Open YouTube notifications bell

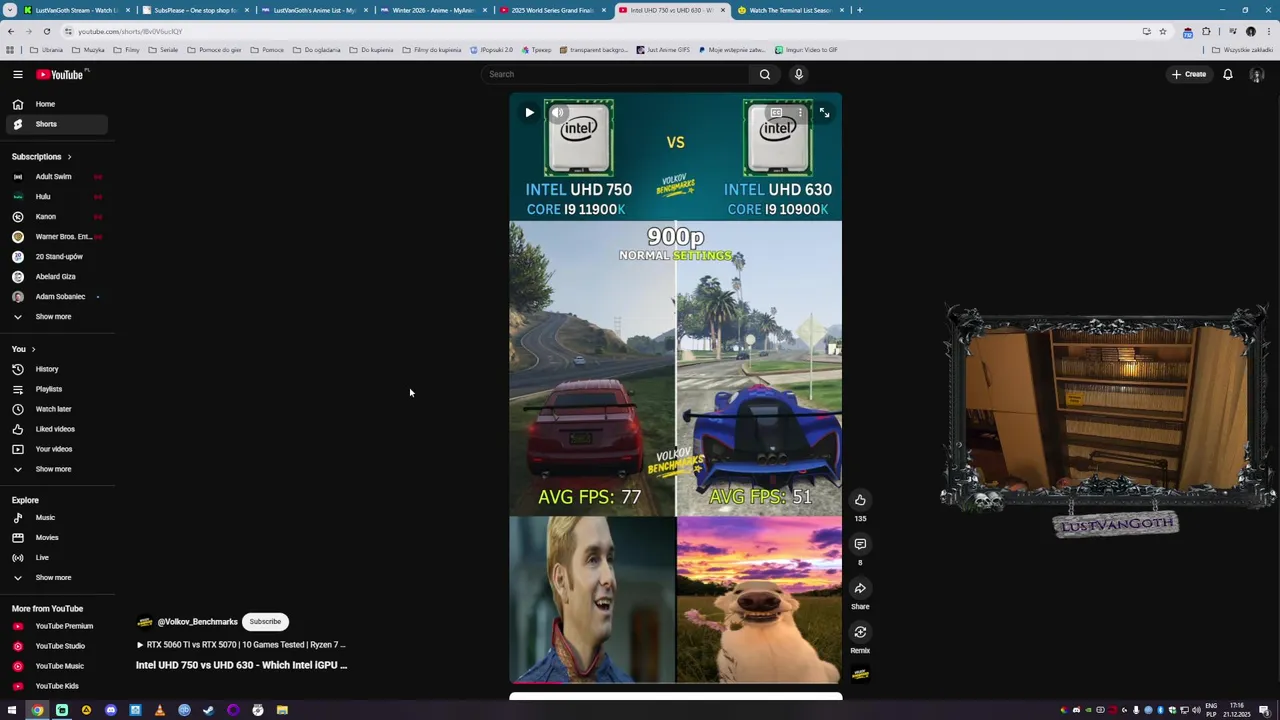point(1228,74)
